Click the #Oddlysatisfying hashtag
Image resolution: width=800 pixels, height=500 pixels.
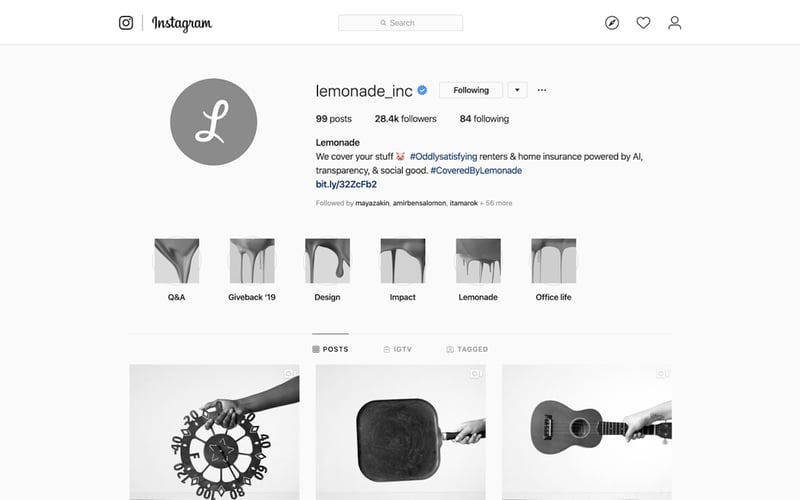pyautogui.click(x=443, y=157)
